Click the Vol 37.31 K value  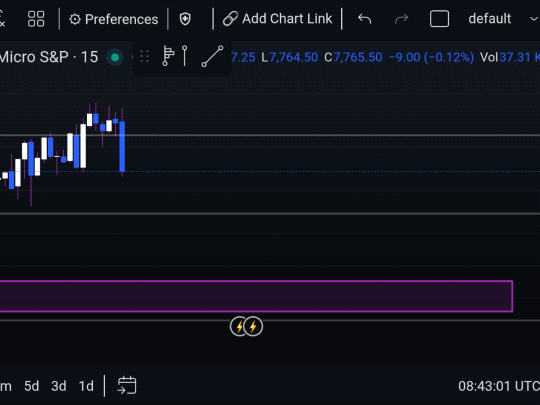510,57
